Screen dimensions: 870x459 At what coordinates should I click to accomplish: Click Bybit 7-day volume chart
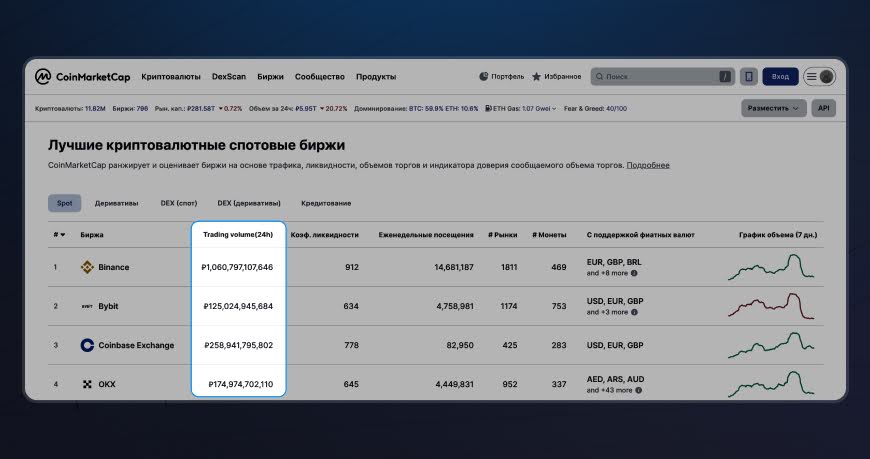coord(771,306)
